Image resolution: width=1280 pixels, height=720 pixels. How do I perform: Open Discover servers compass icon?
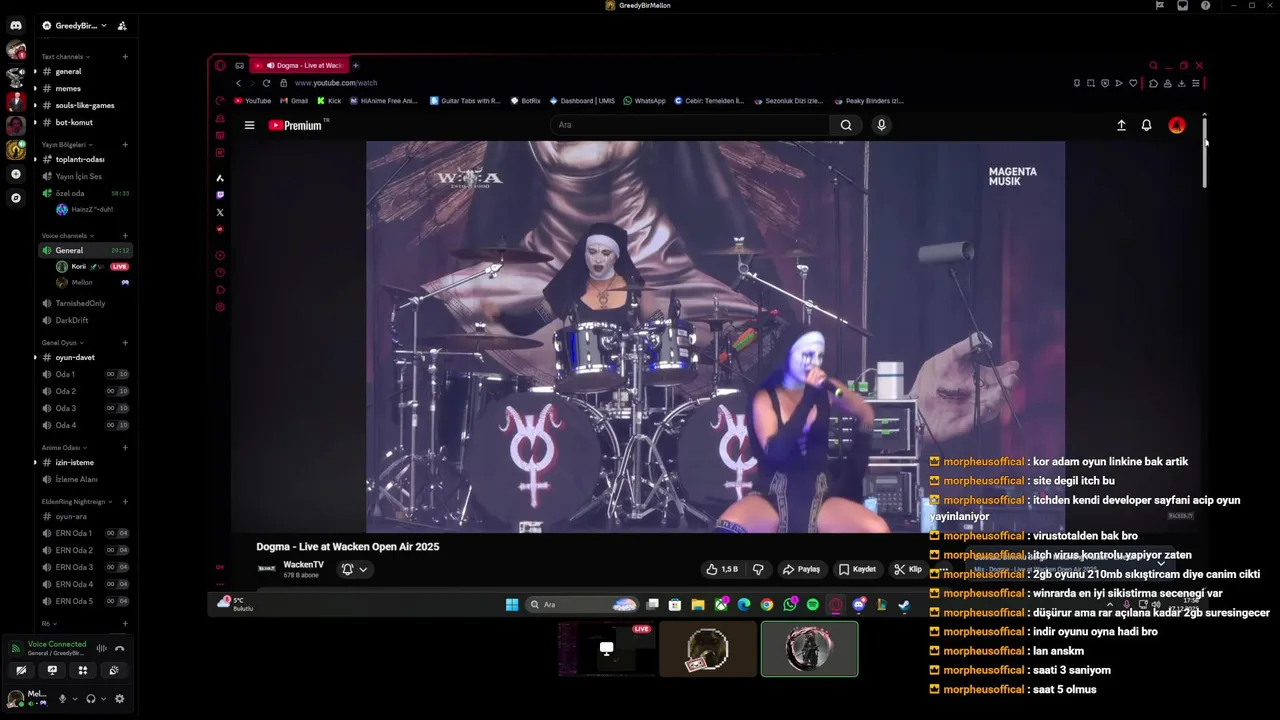pyautogui.click(x=16, y=198)
